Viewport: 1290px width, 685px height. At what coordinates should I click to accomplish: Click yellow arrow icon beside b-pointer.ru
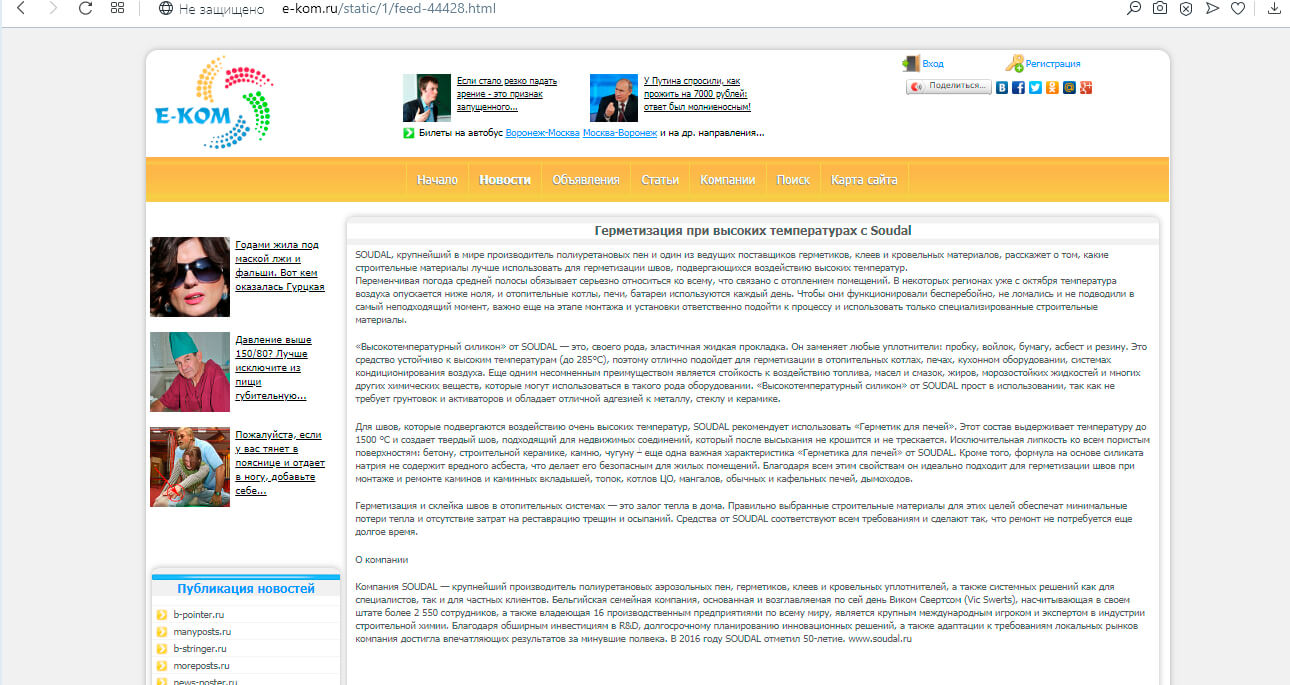point(162,614)
